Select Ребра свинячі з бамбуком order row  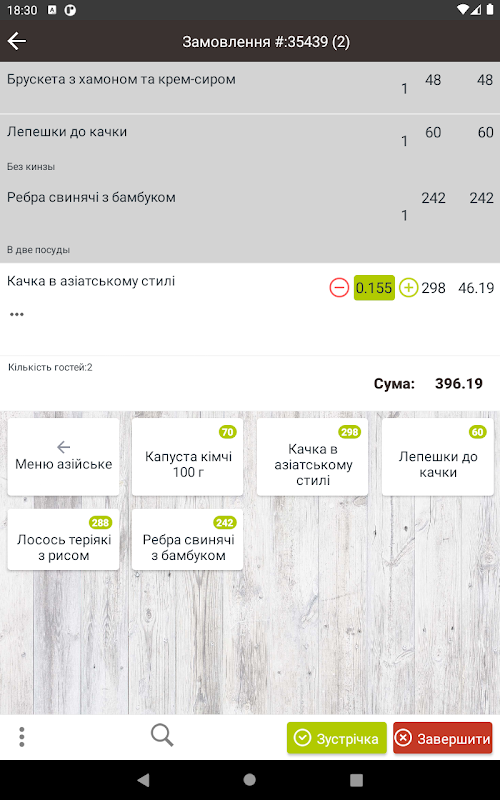pyautogui.click(x=250, y=222)
